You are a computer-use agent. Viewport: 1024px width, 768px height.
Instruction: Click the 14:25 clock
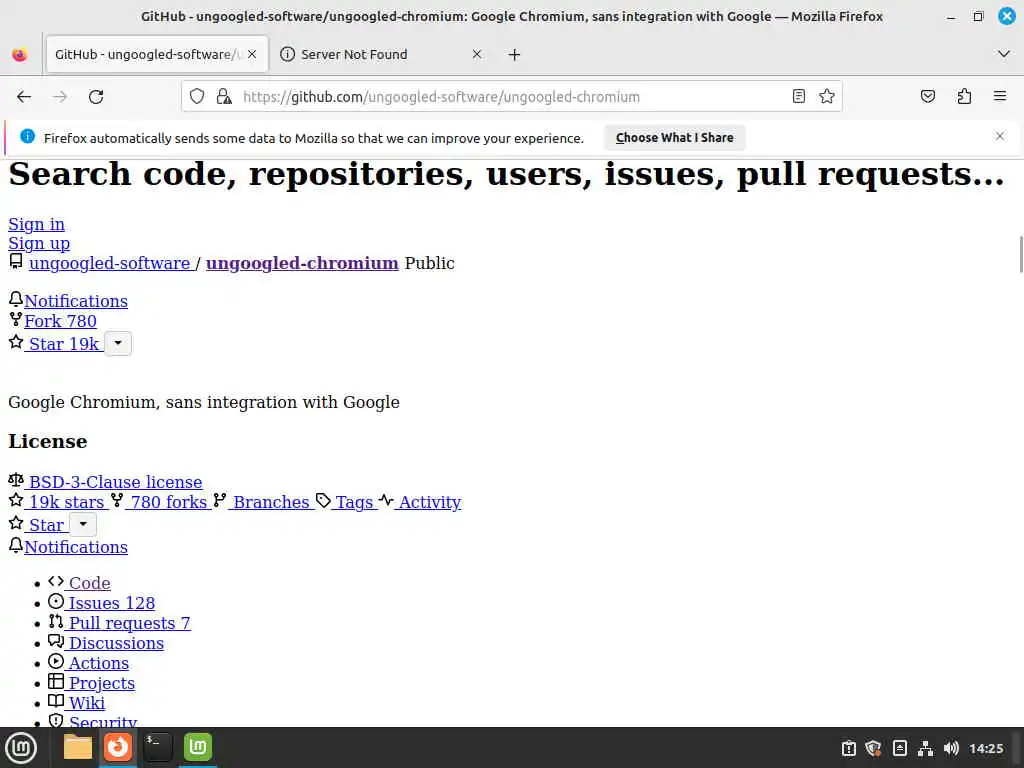(x=986, y=748)
